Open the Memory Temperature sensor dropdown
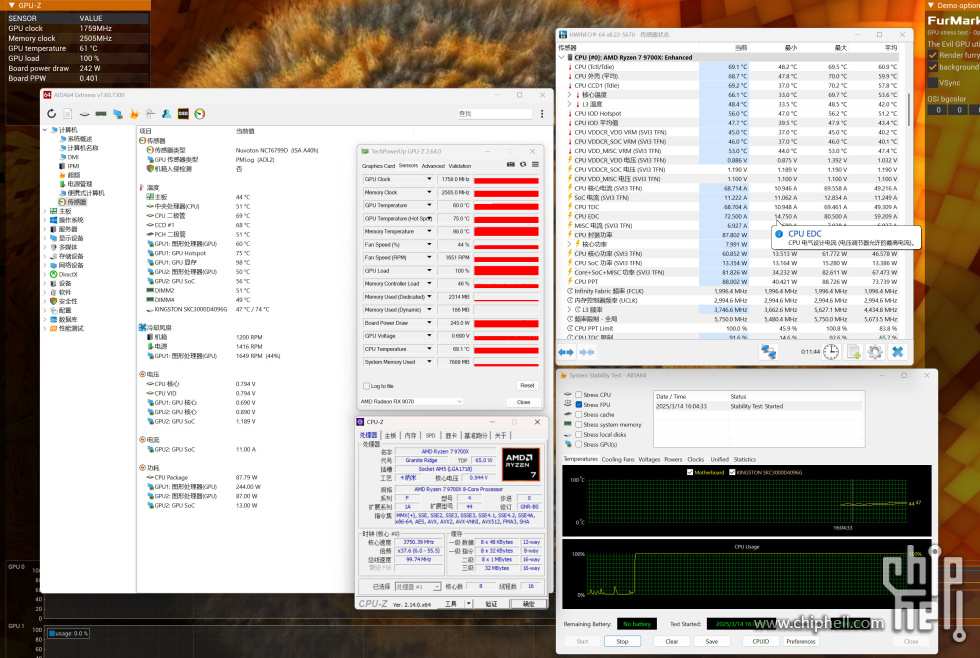This screenshot has height=658, width=980. pyautogui.click(x=429, y=231)
